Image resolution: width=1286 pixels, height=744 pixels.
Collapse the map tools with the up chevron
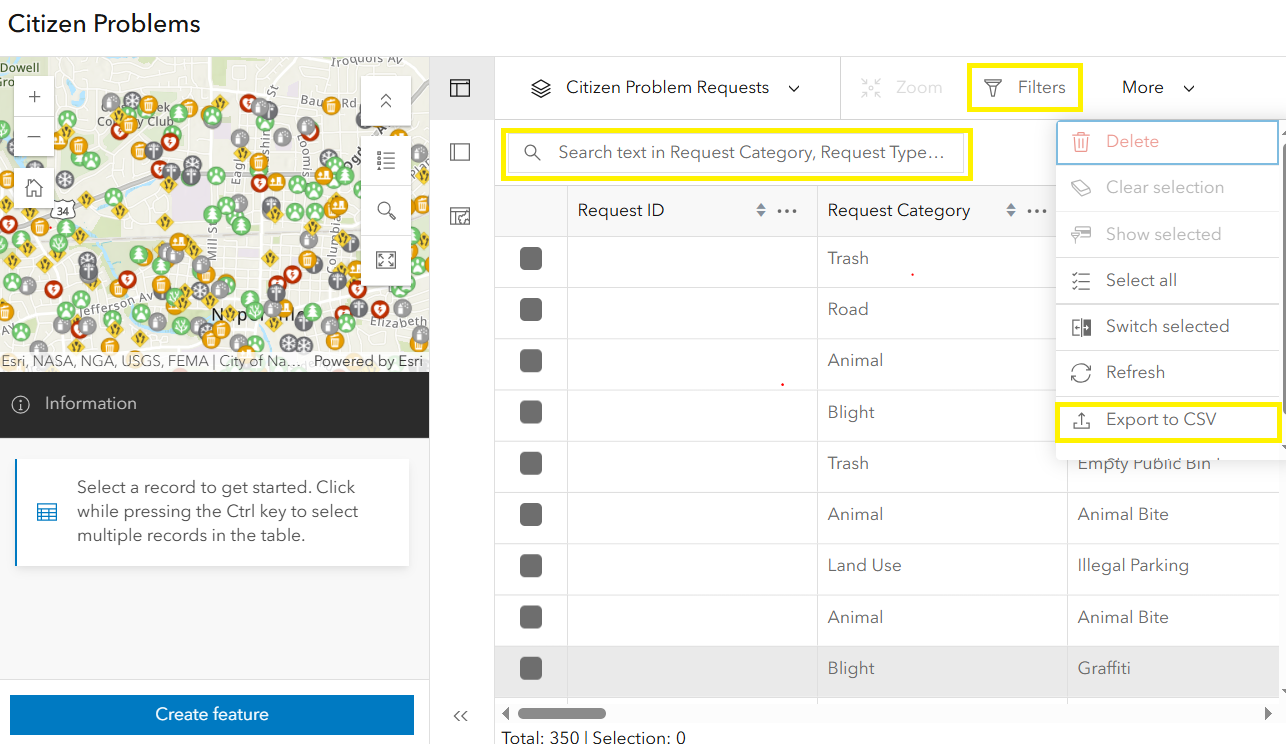[x=386, y=102]
